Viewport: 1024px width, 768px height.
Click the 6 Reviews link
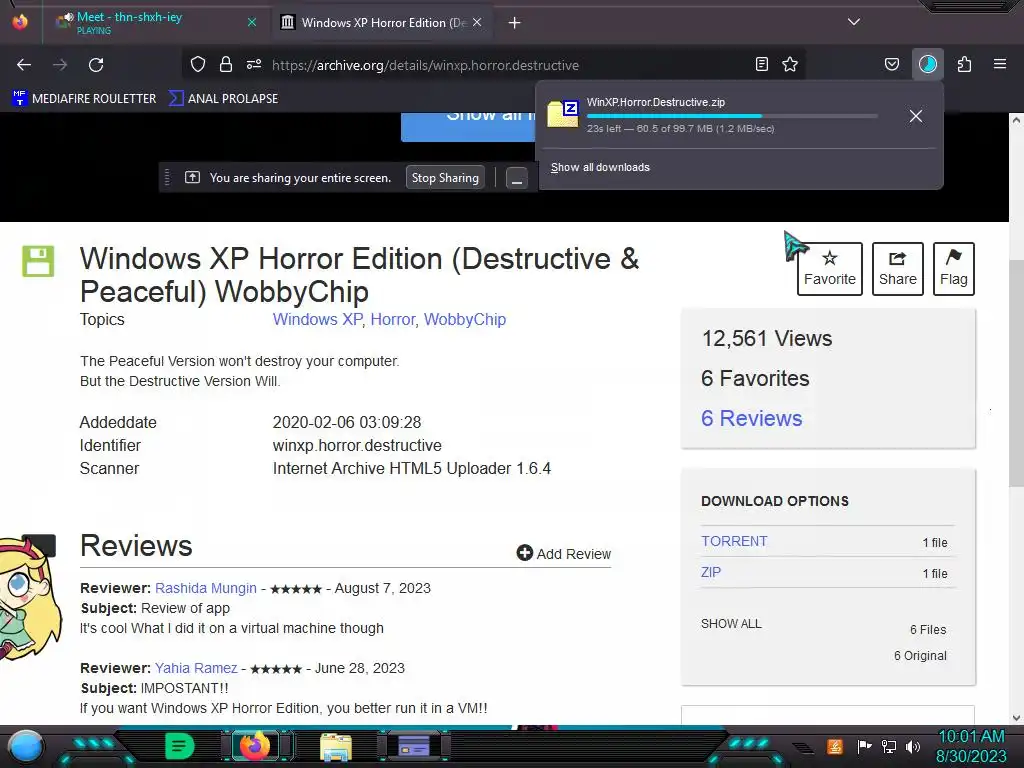tap(752, 418)
